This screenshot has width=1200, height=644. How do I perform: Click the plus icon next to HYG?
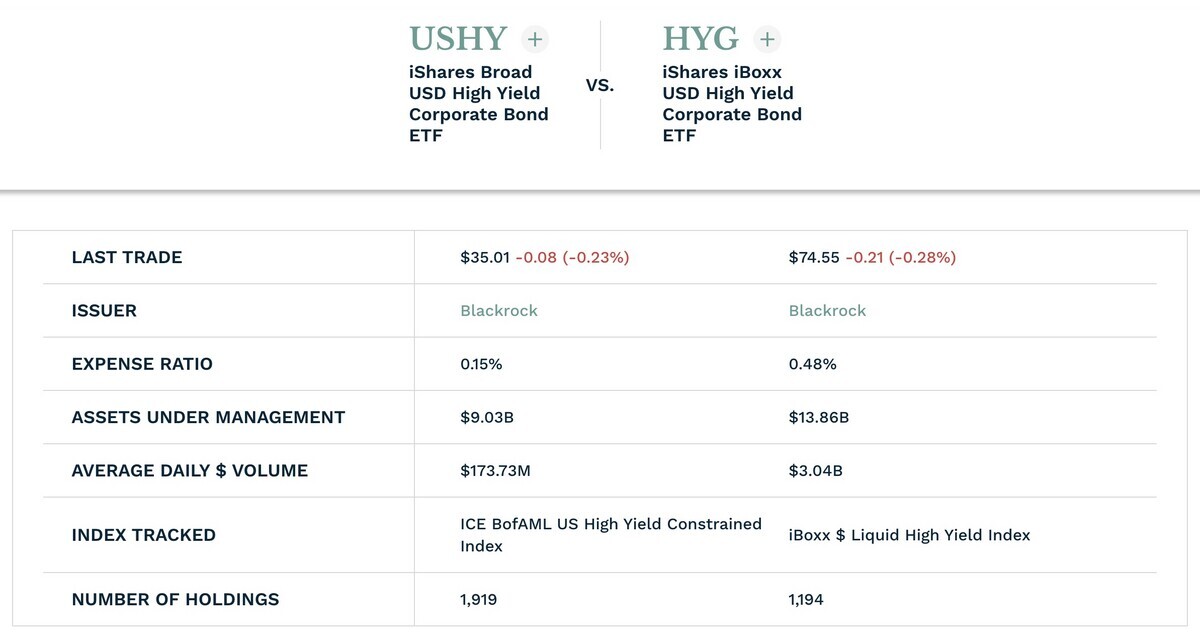[767, 39]
